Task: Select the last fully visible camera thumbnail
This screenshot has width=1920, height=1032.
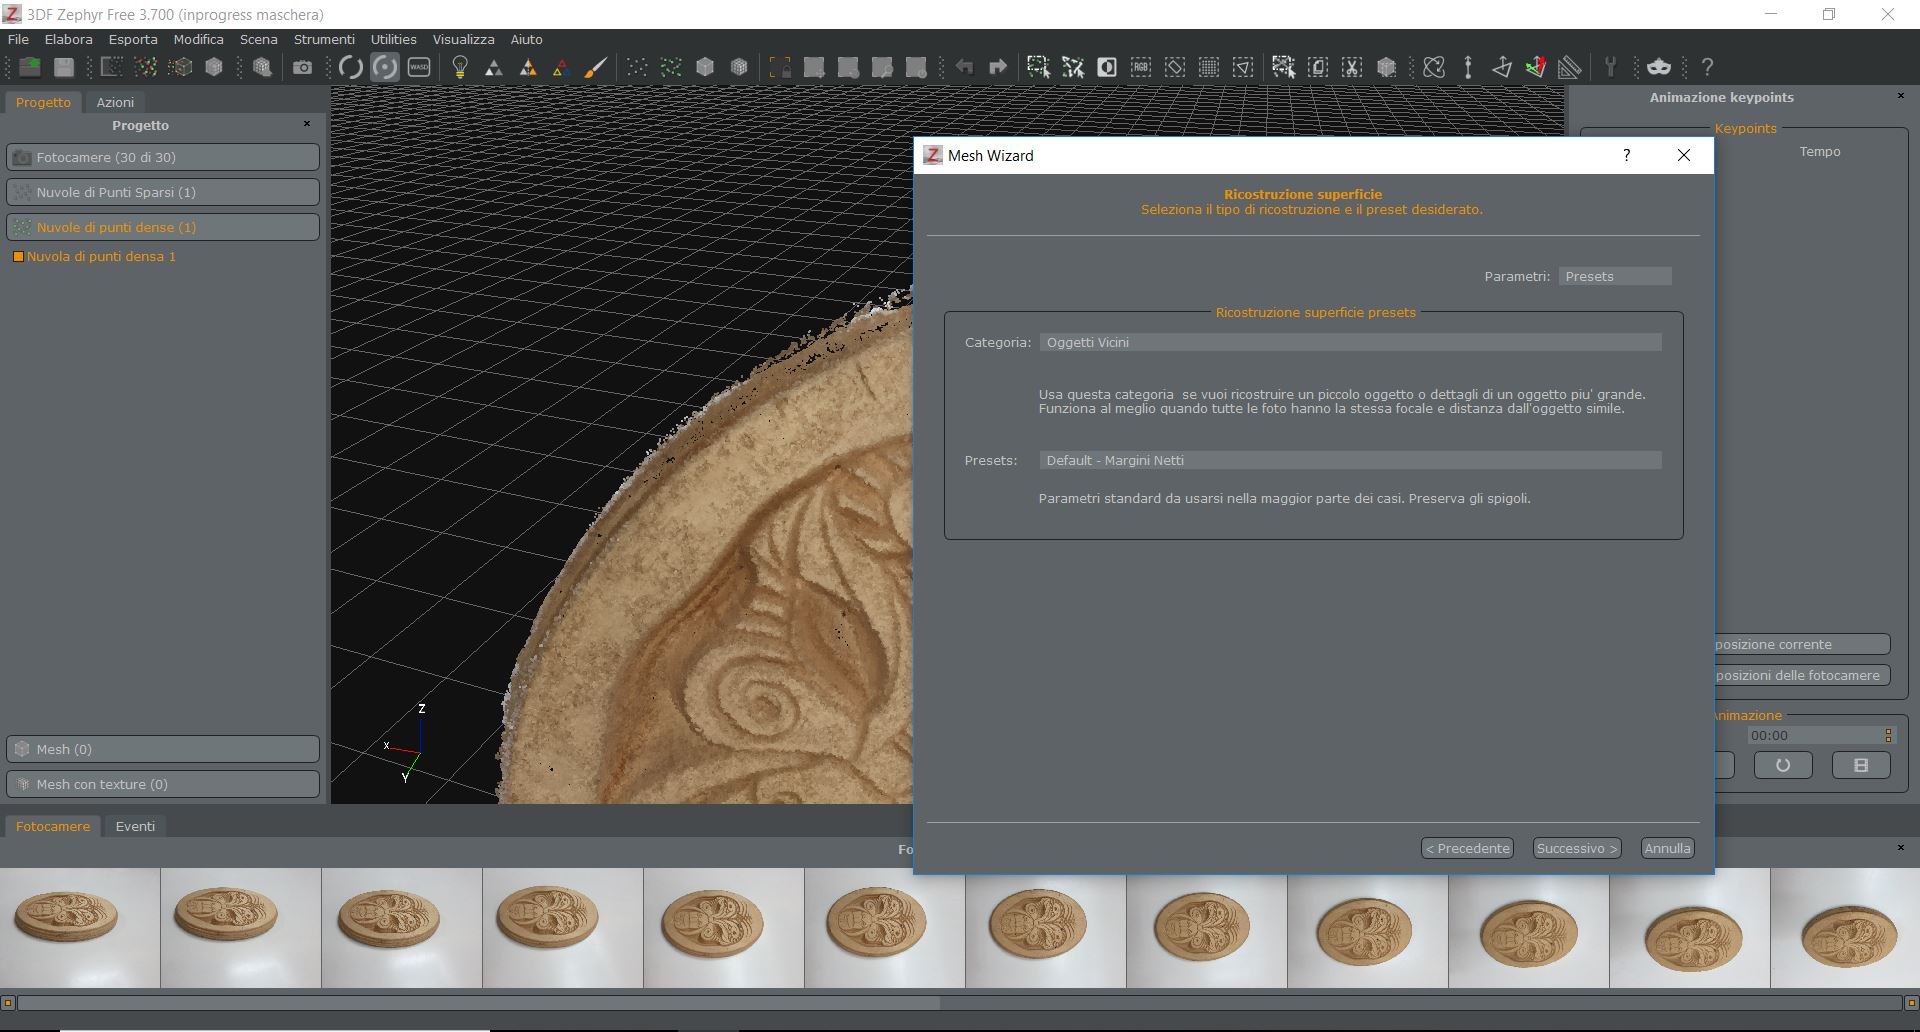Action: (1689, 927)
